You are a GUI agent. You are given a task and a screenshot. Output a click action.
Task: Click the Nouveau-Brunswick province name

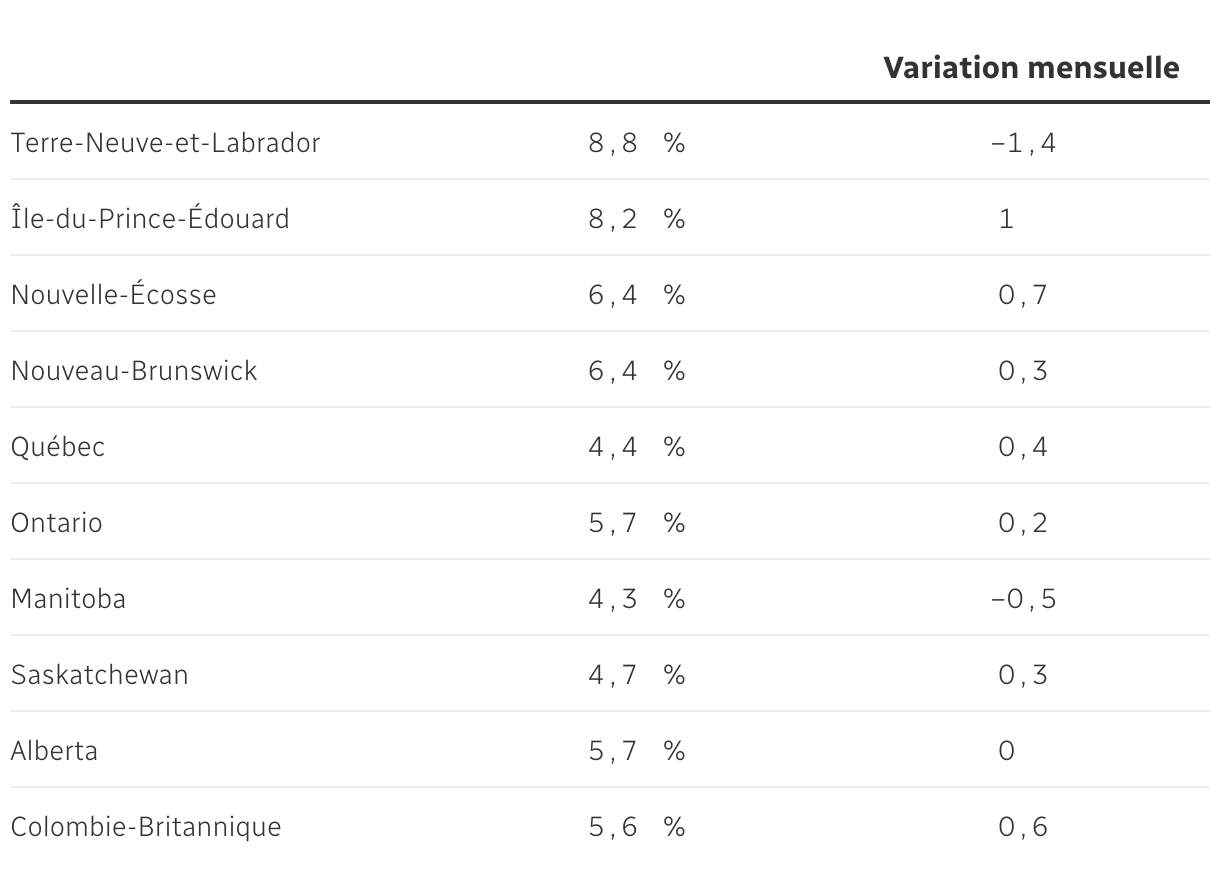click(x=134, y=371)
